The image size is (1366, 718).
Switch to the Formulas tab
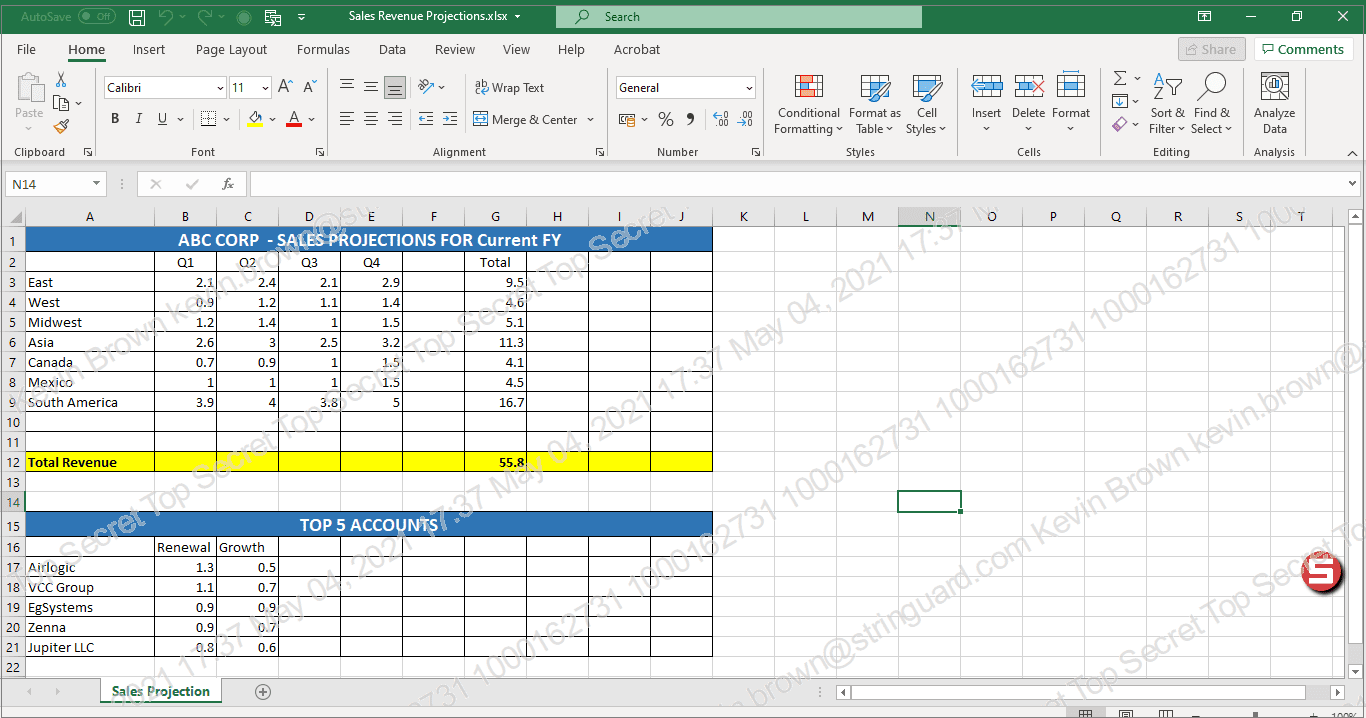pyautogui.click(x=323, y=50)
